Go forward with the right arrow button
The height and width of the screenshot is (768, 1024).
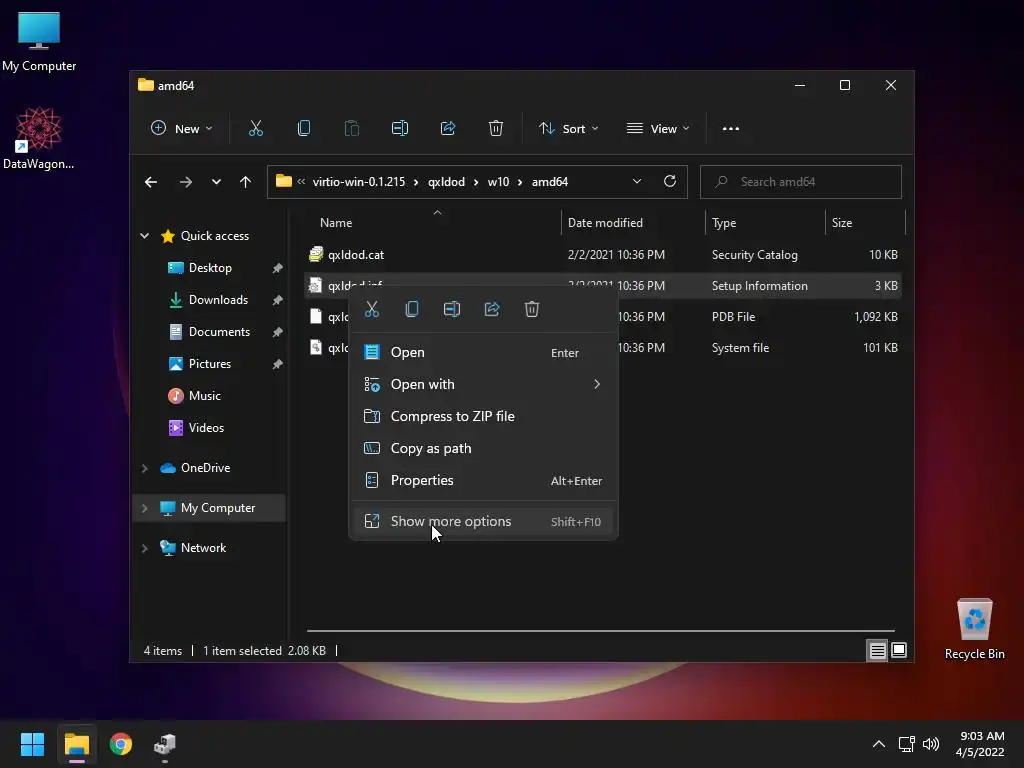coord(186,182)
